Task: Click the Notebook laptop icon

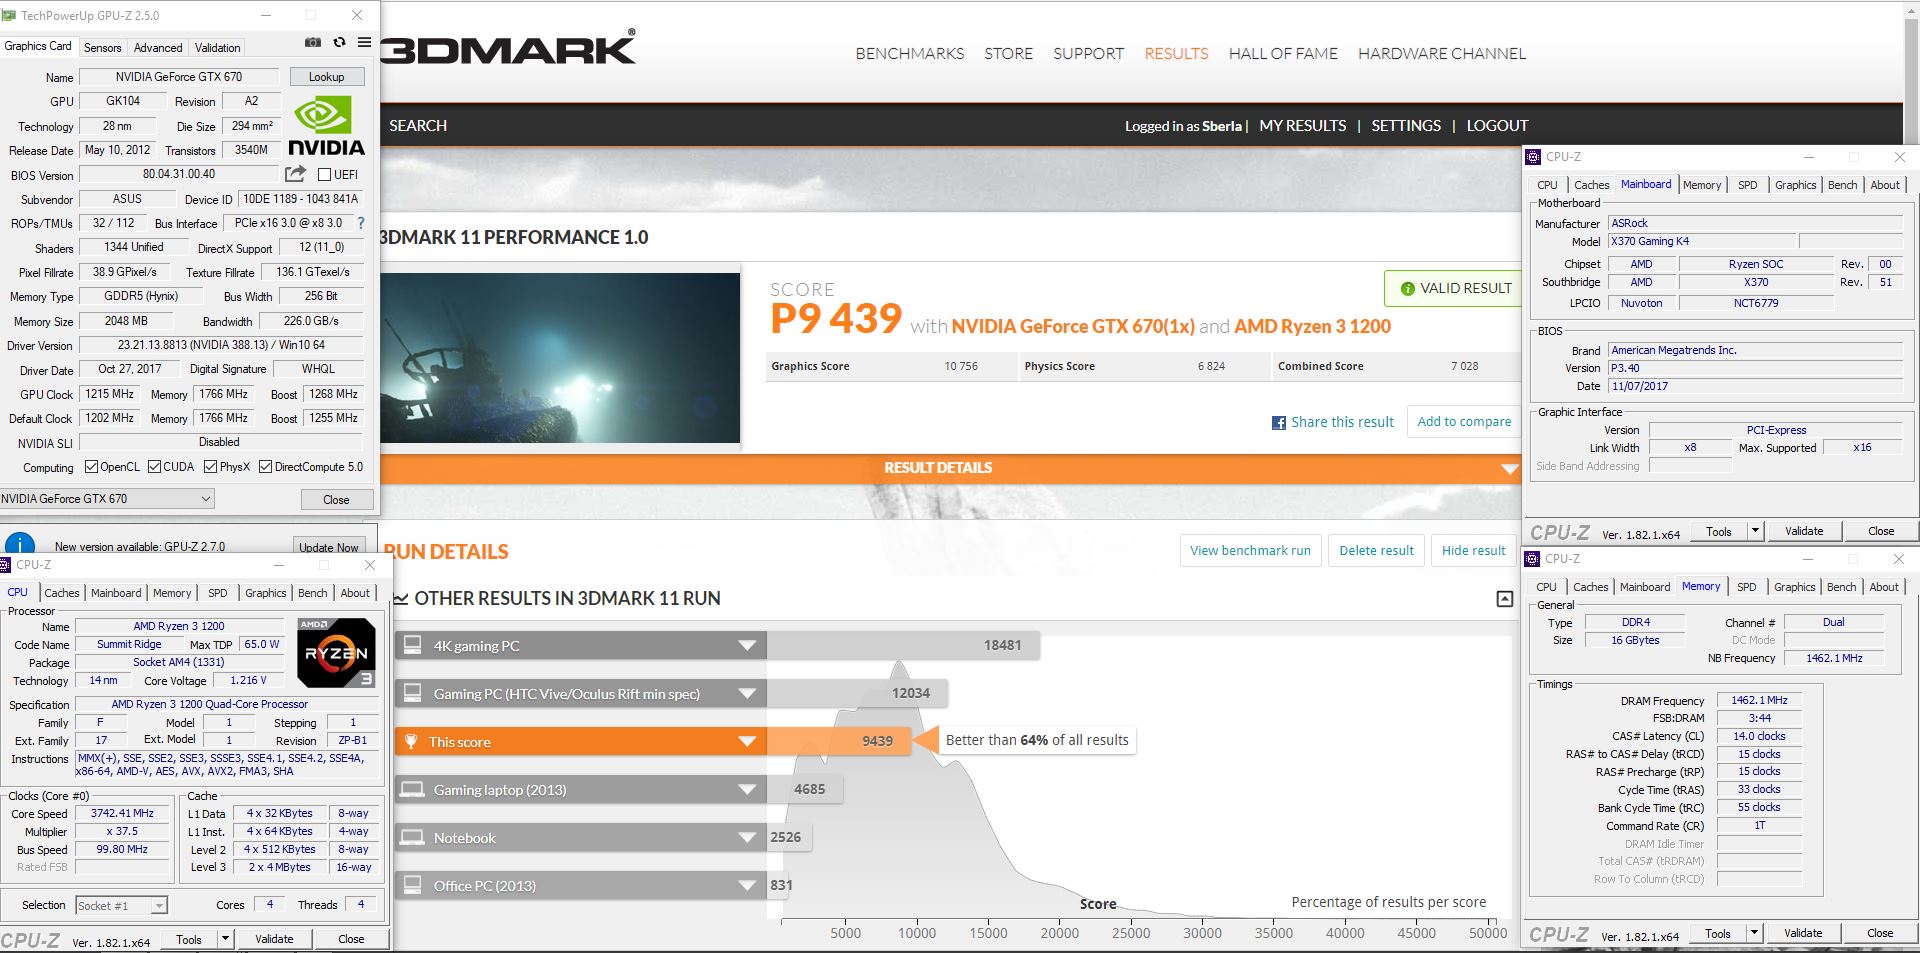Action: (x=412, y=837)
